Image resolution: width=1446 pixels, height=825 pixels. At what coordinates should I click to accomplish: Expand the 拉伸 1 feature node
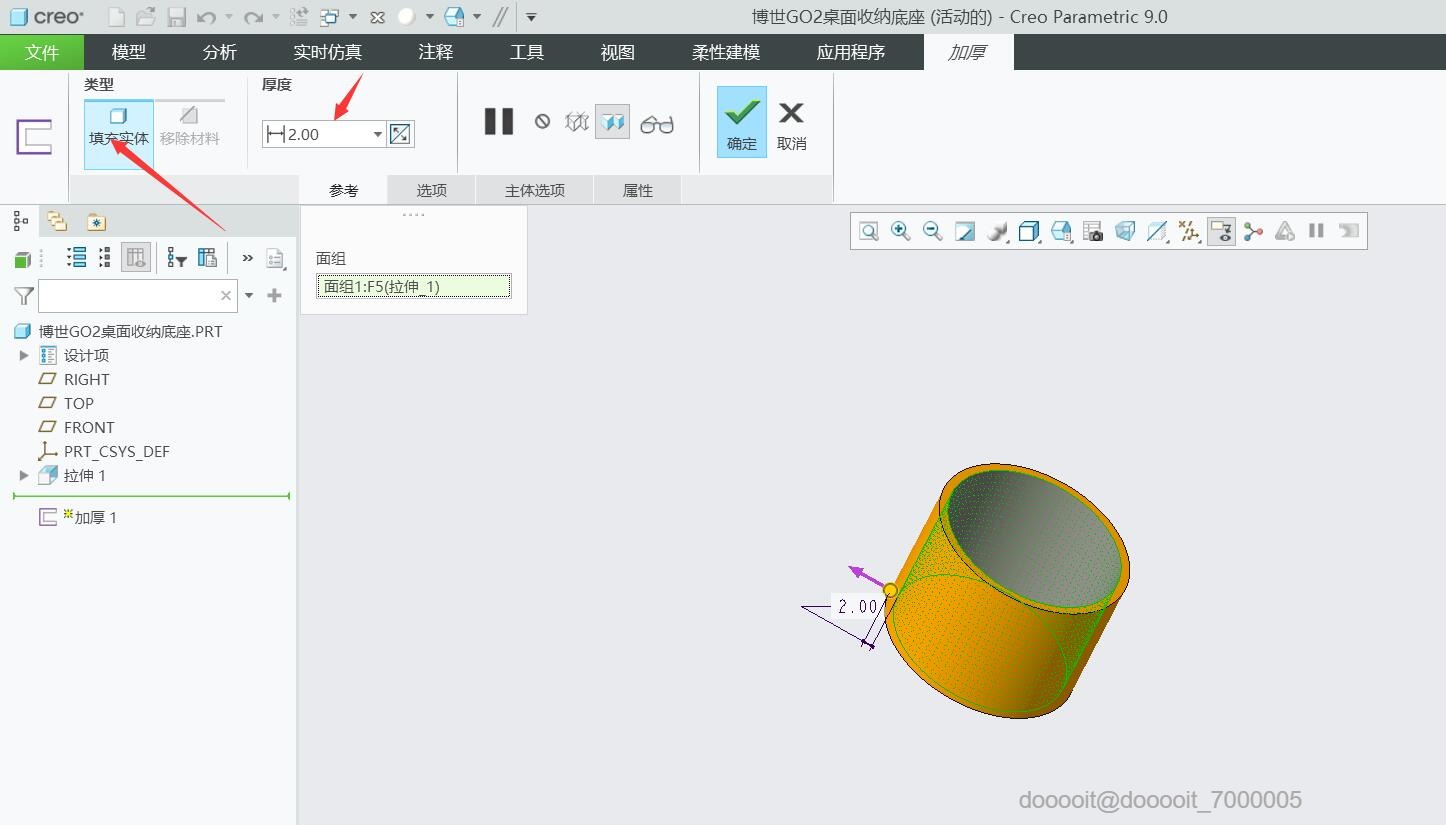(24, 476)
